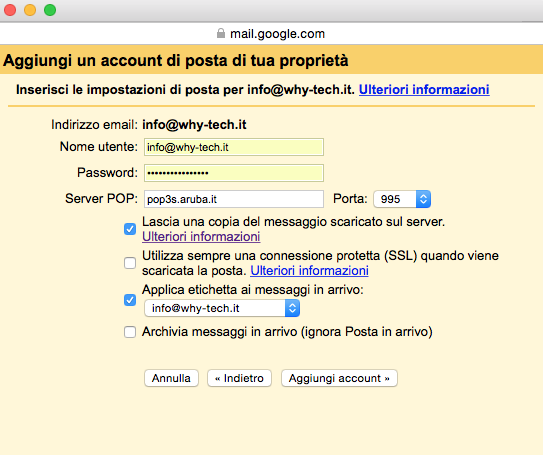Open the Porta 995 dropdown
Screen dimensions: 543x455
(x=402, y=199)
